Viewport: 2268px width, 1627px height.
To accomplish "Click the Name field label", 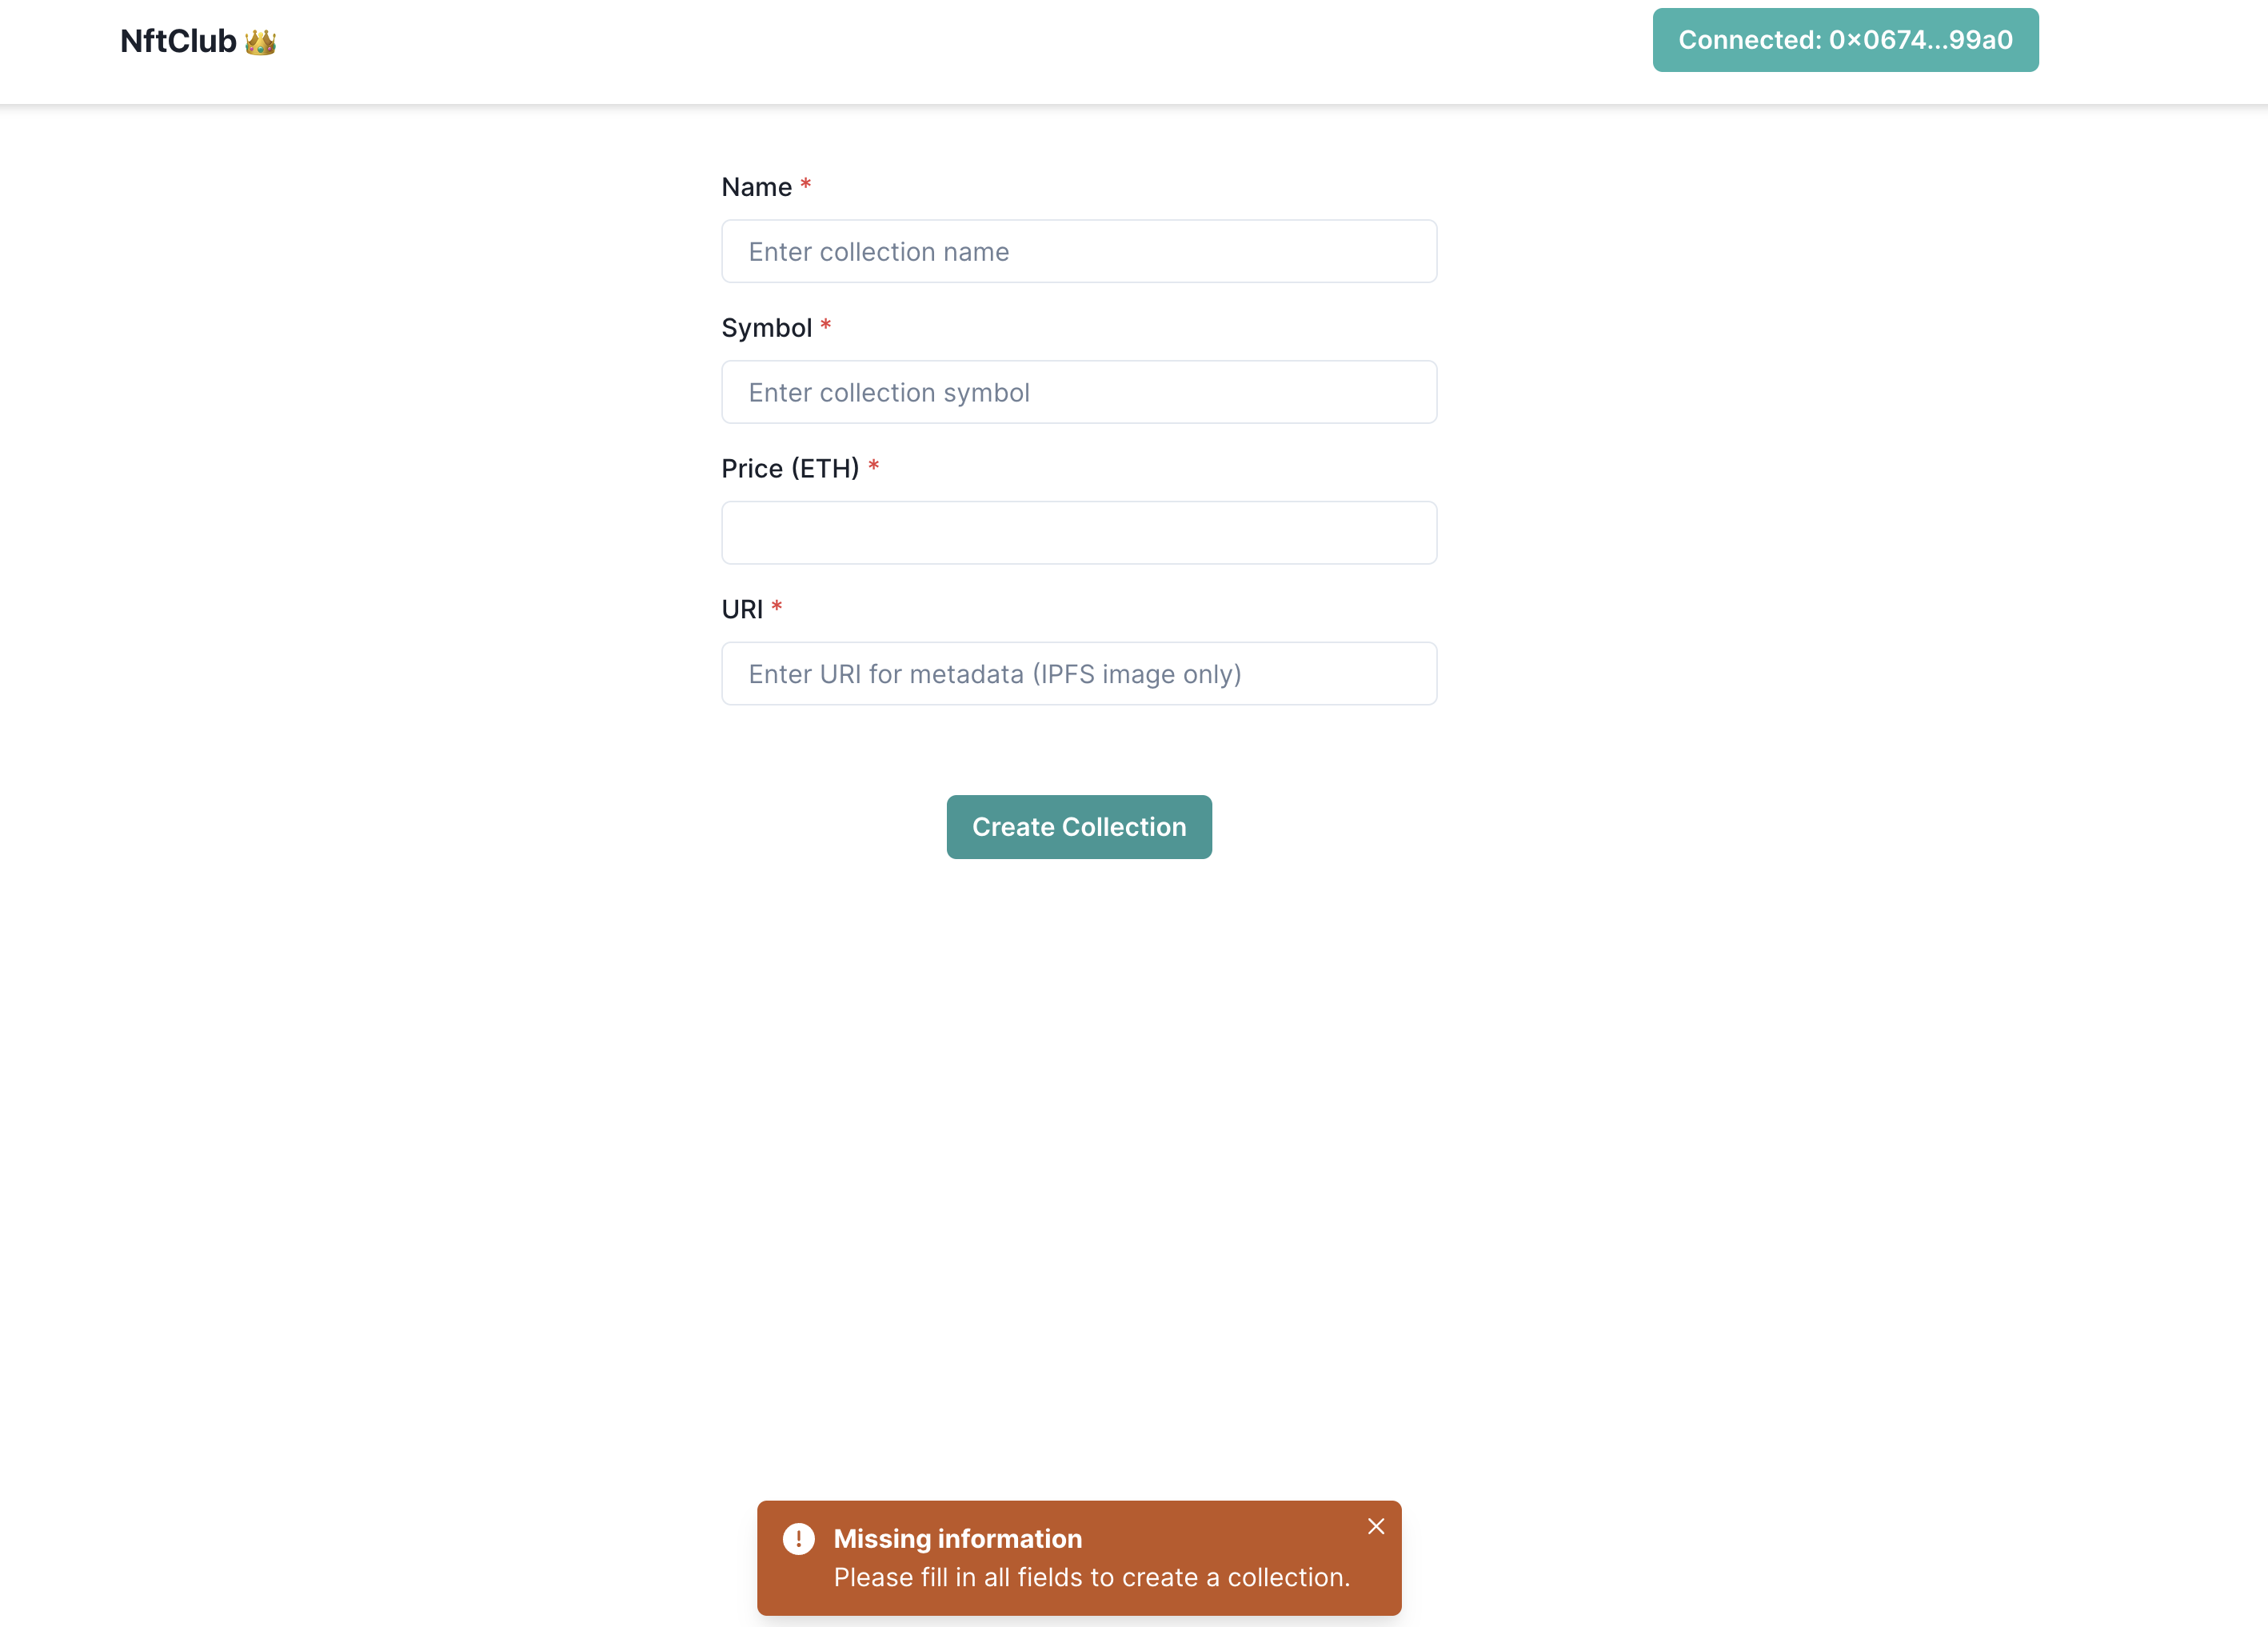I will [756, 187].
